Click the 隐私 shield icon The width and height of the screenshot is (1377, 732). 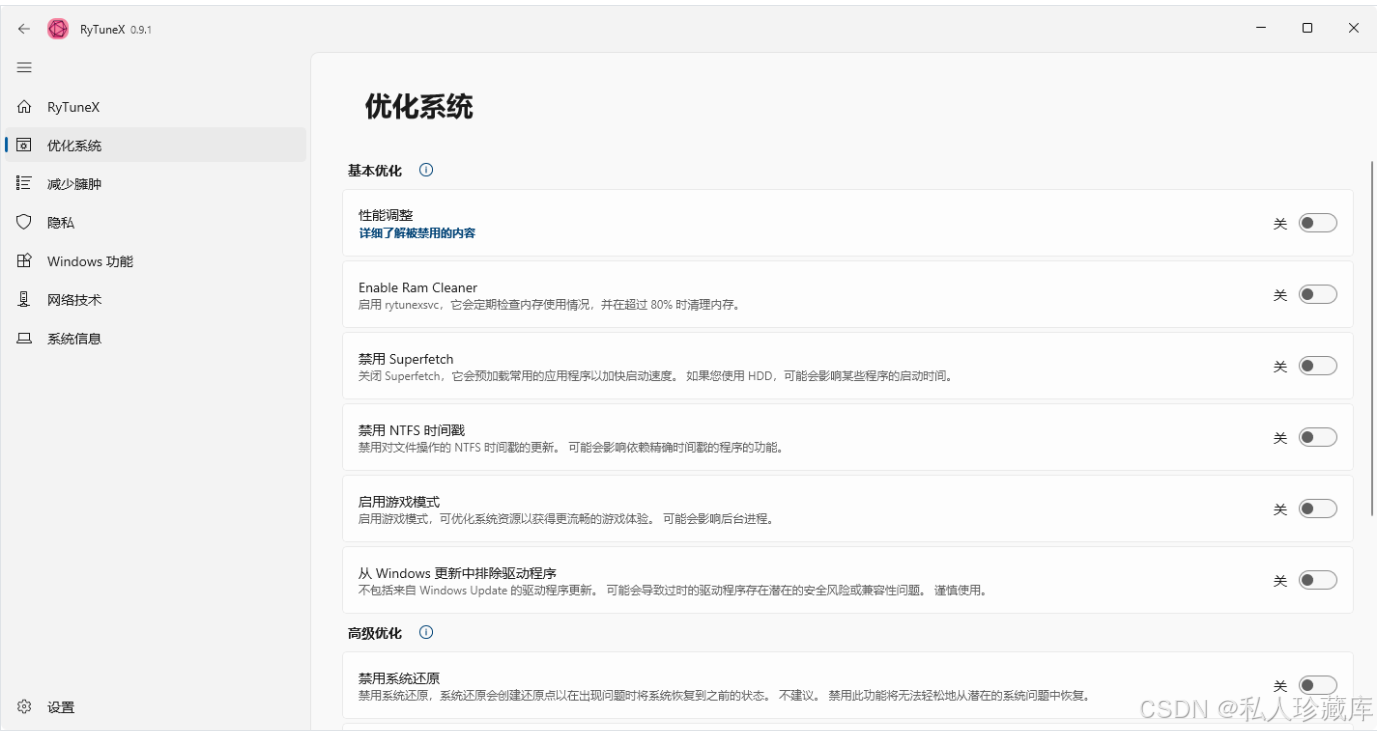[x=25, y=222]
